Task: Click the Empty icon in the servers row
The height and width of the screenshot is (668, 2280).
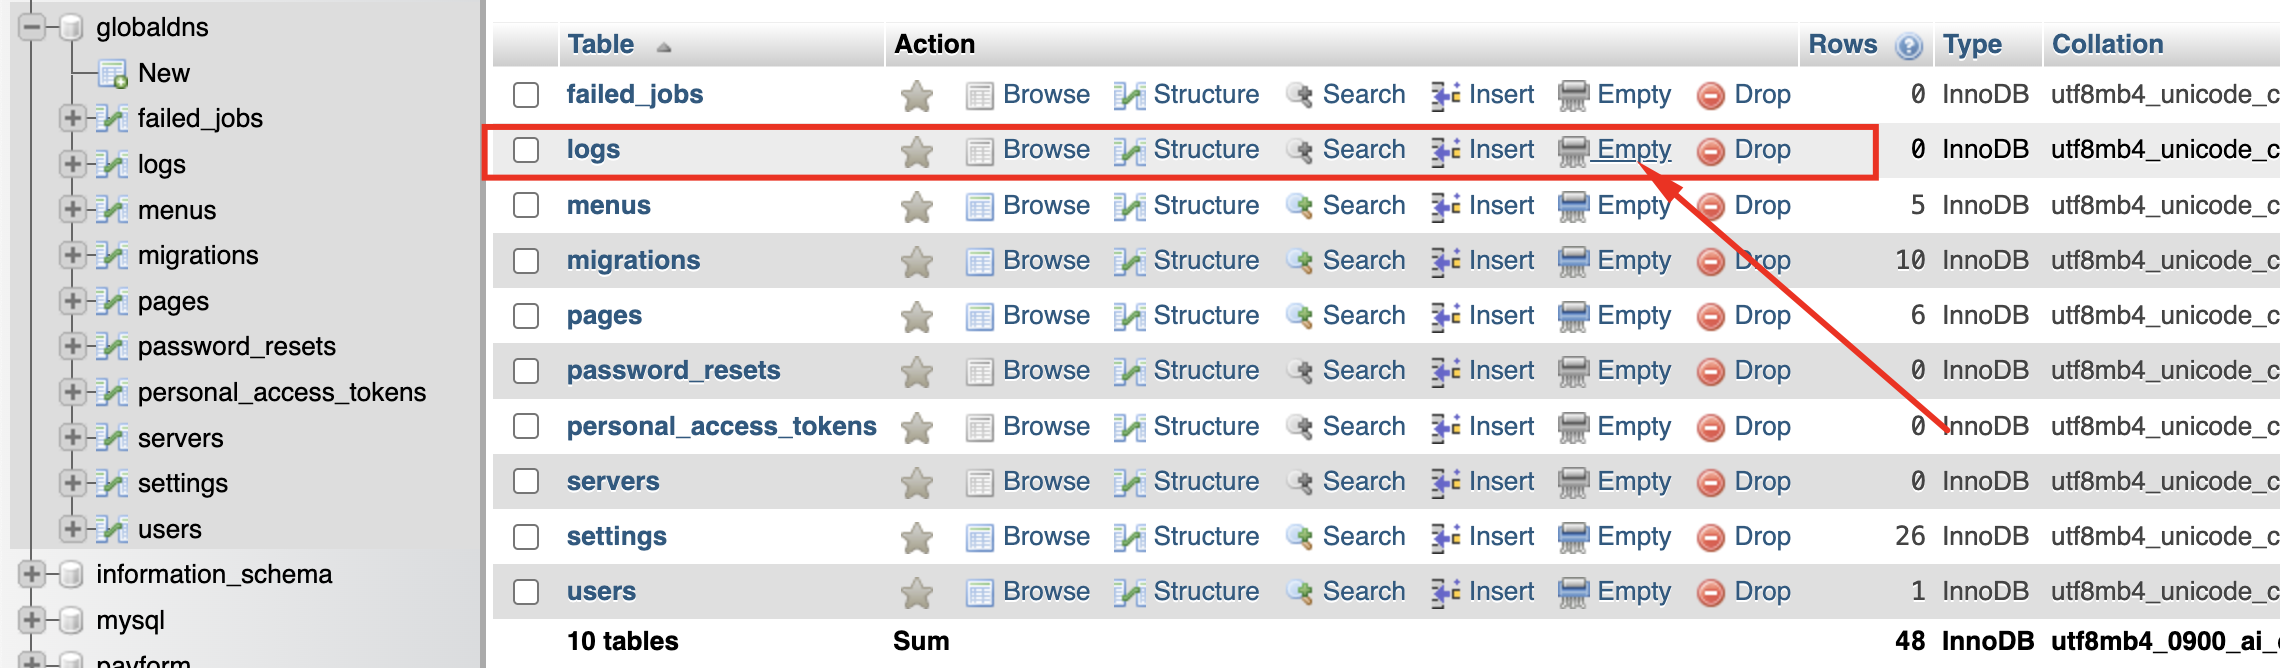Action: [1573, 482]
